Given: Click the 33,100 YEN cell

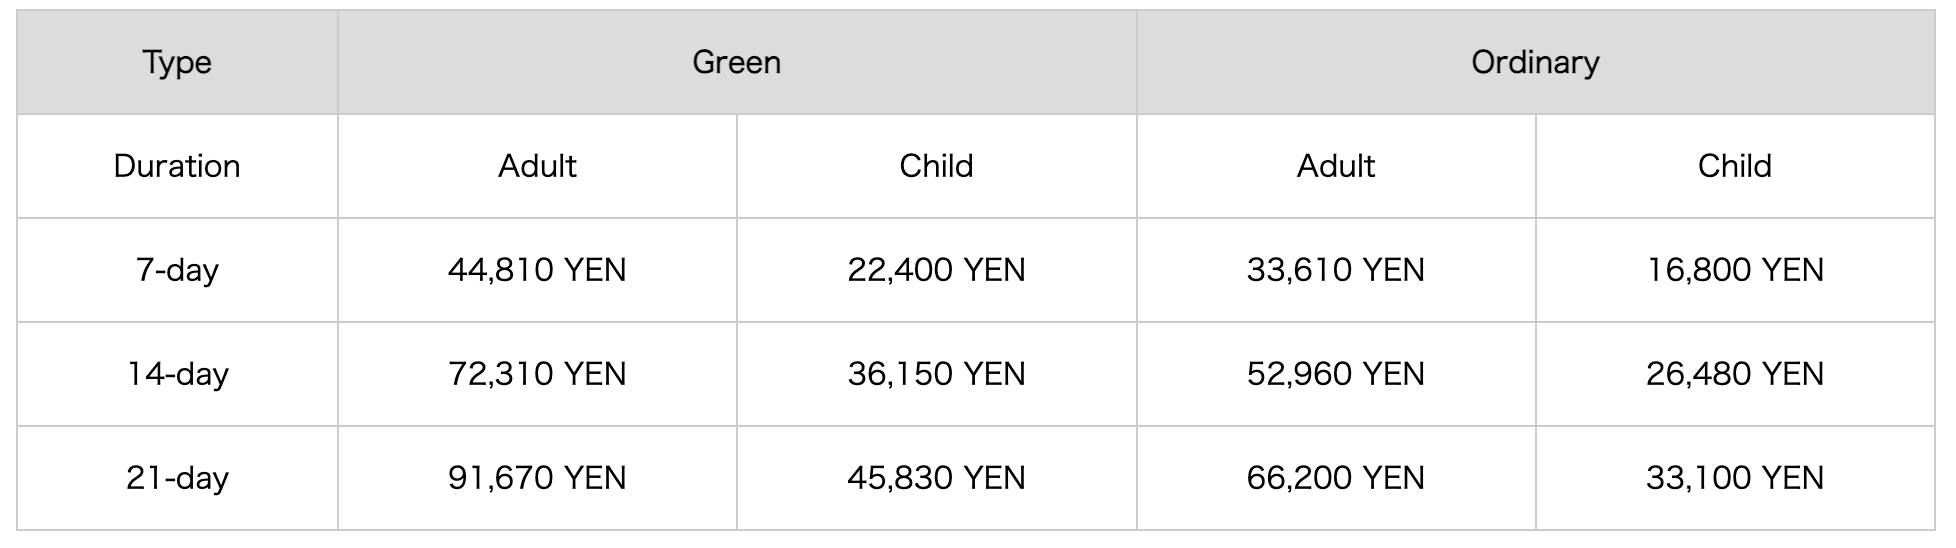Looking at the screenshot, I should 1735,478.
